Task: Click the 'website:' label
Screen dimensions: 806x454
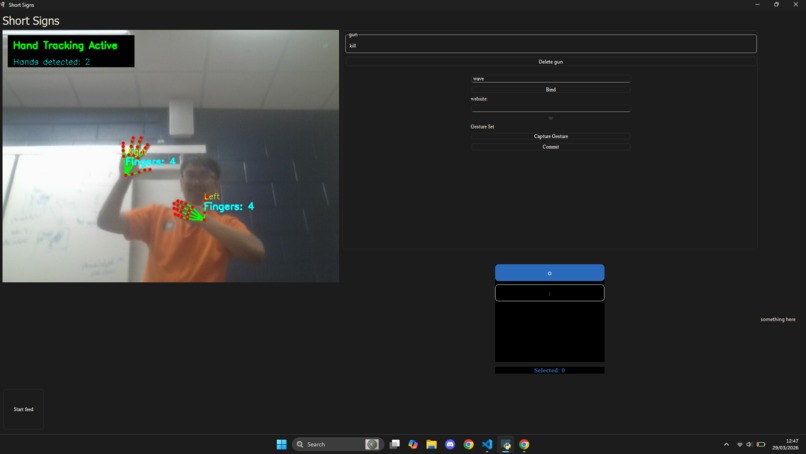Action: (x=479, y=99)
